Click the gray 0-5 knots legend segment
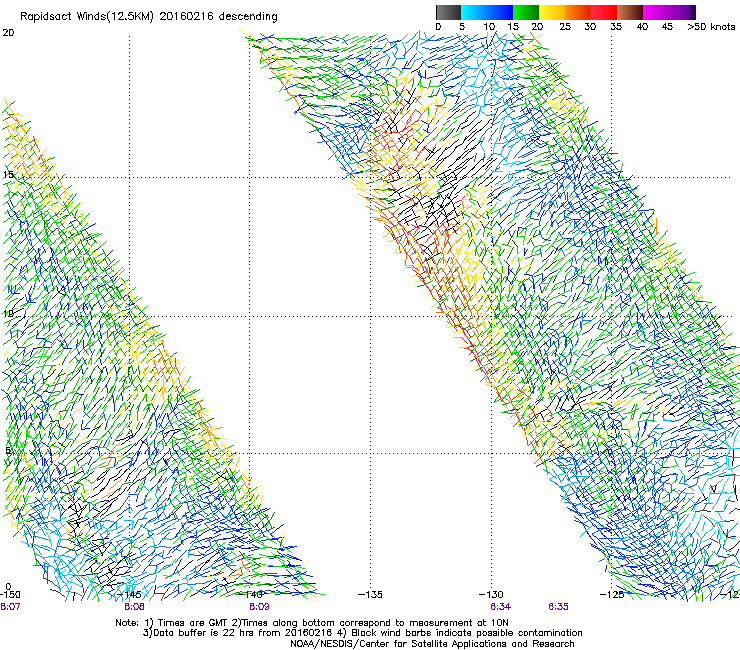This screenshot has width=740, height=650. (x=448, y=12)
